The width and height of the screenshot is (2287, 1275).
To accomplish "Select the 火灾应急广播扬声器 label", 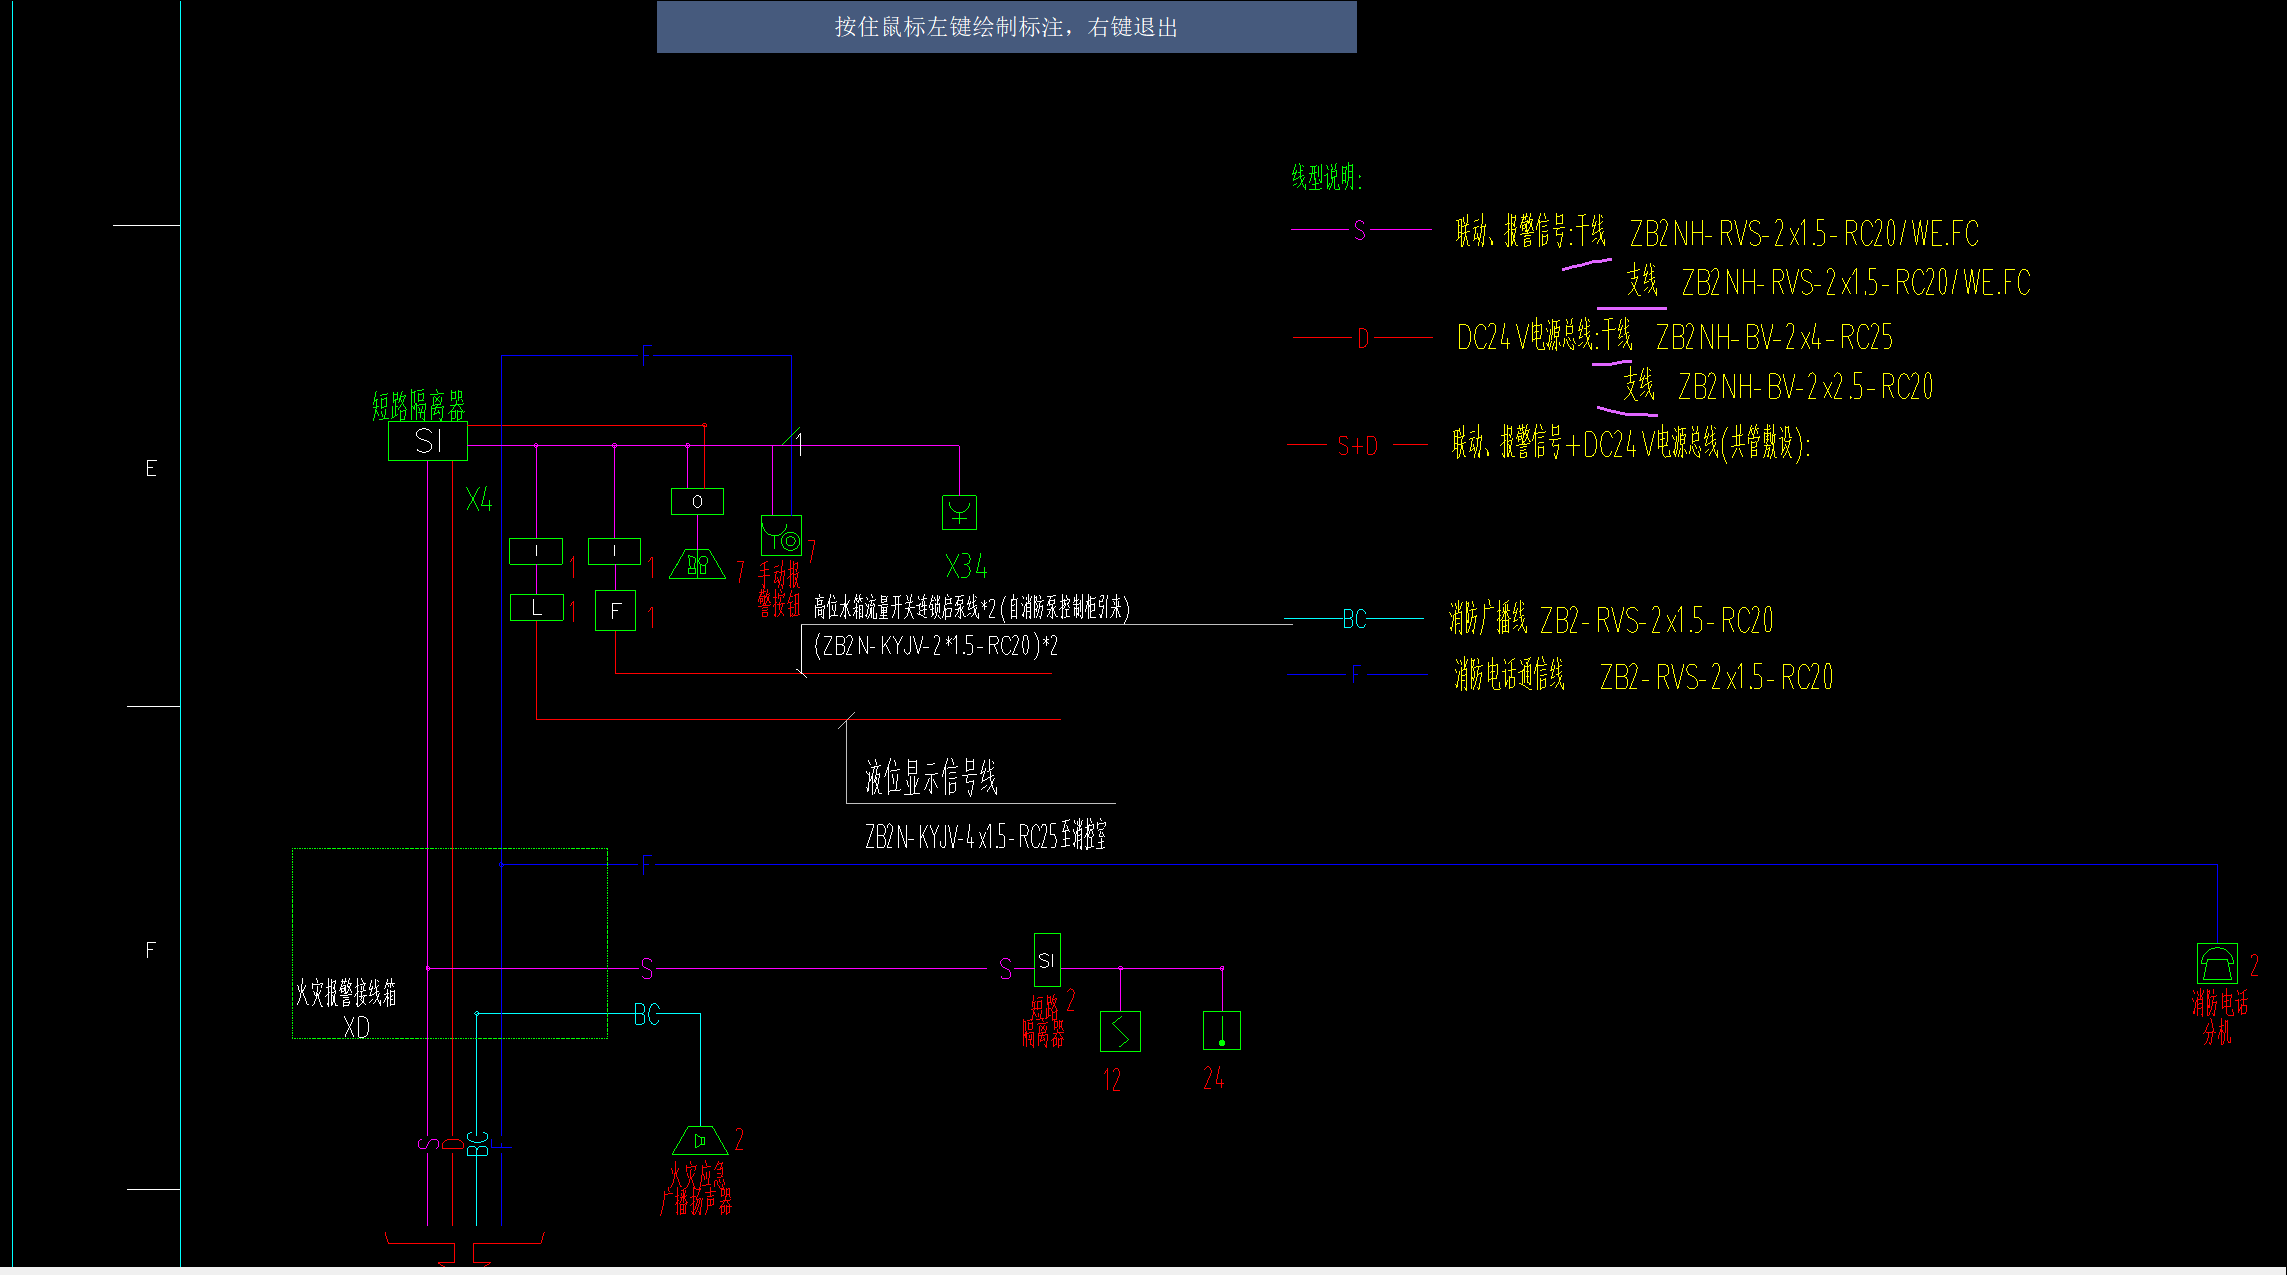I will [x=696, y=1189].
